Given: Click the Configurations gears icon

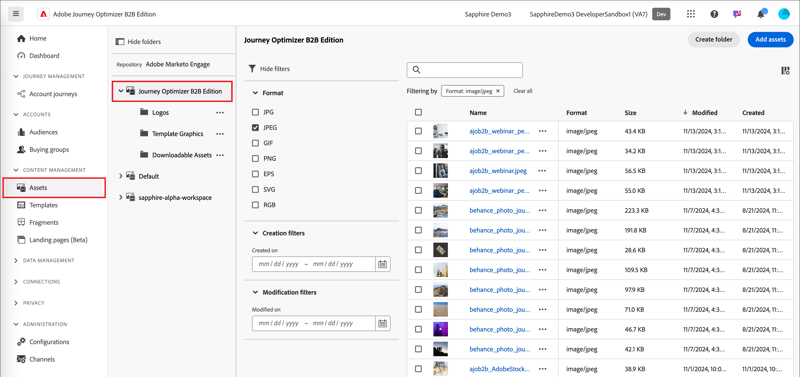Looking at the screenshot, I should pos(21,342).
